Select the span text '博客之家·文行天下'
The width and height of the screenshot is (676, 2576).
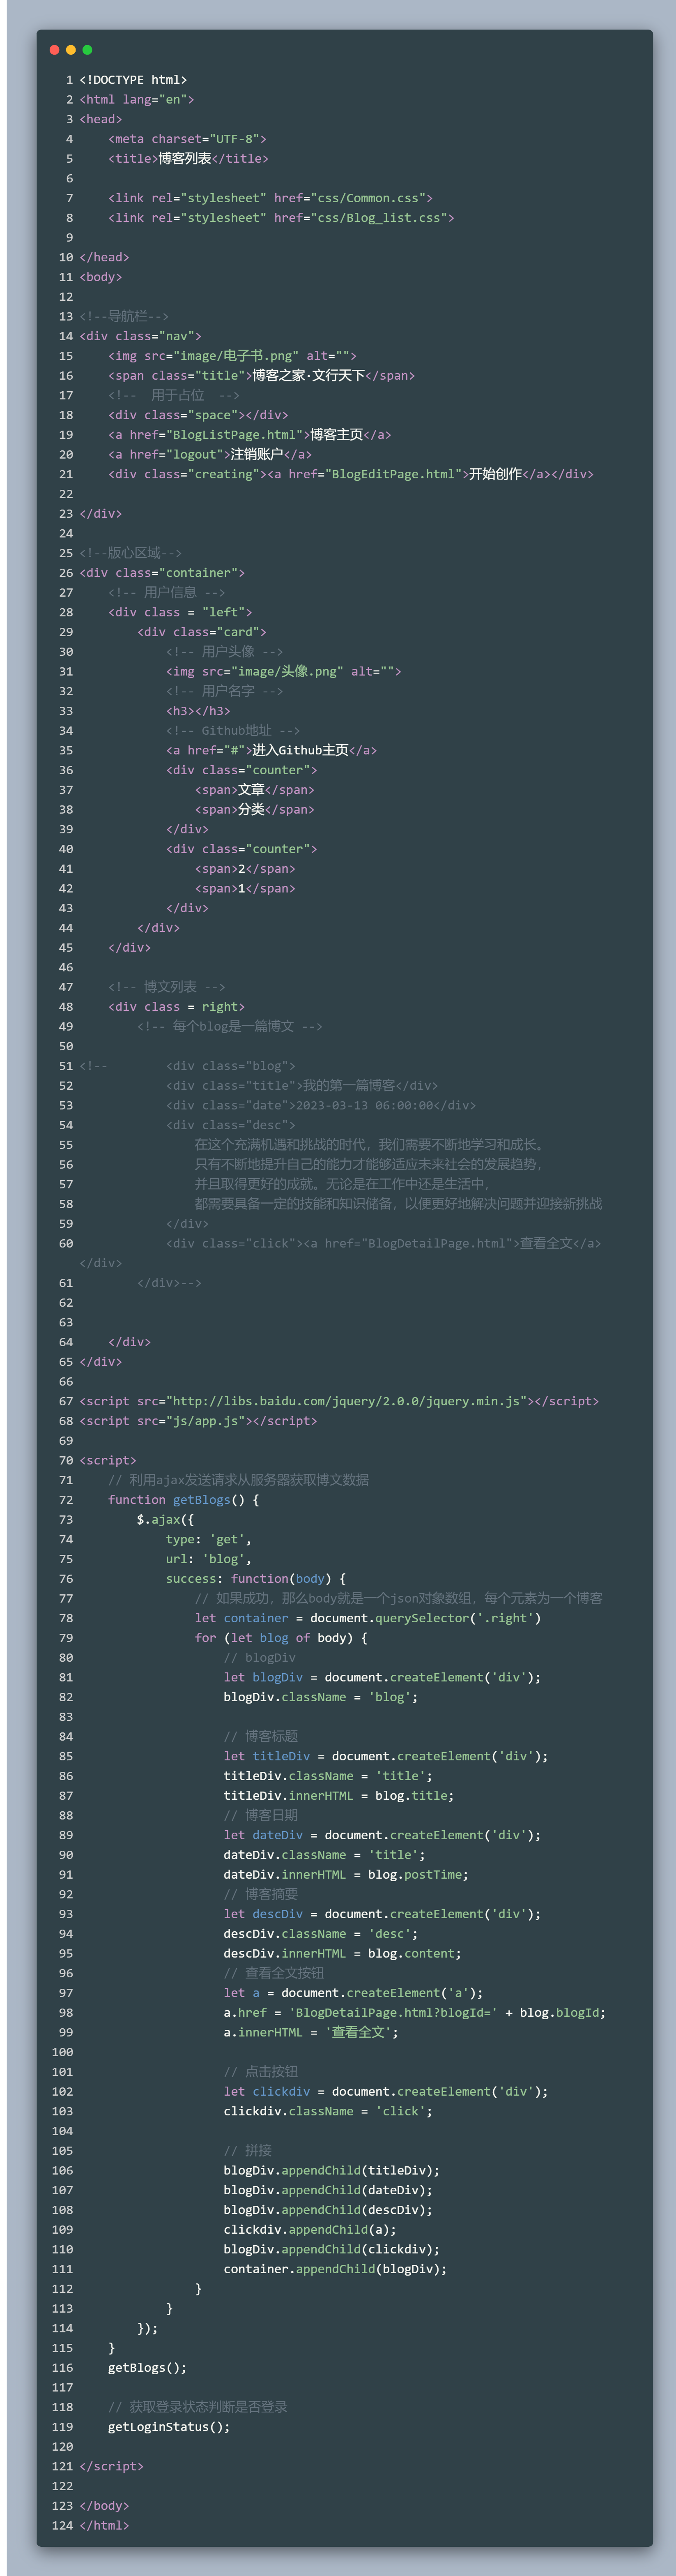[x=308, y=376]
